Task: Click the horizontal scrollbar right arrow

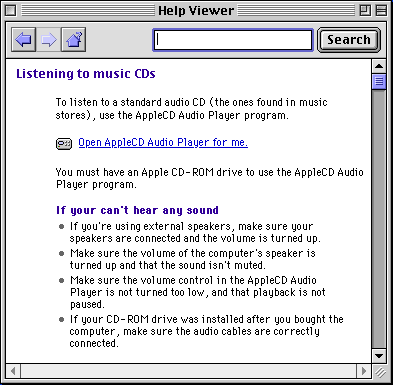Action: click(x=364, y=371)
